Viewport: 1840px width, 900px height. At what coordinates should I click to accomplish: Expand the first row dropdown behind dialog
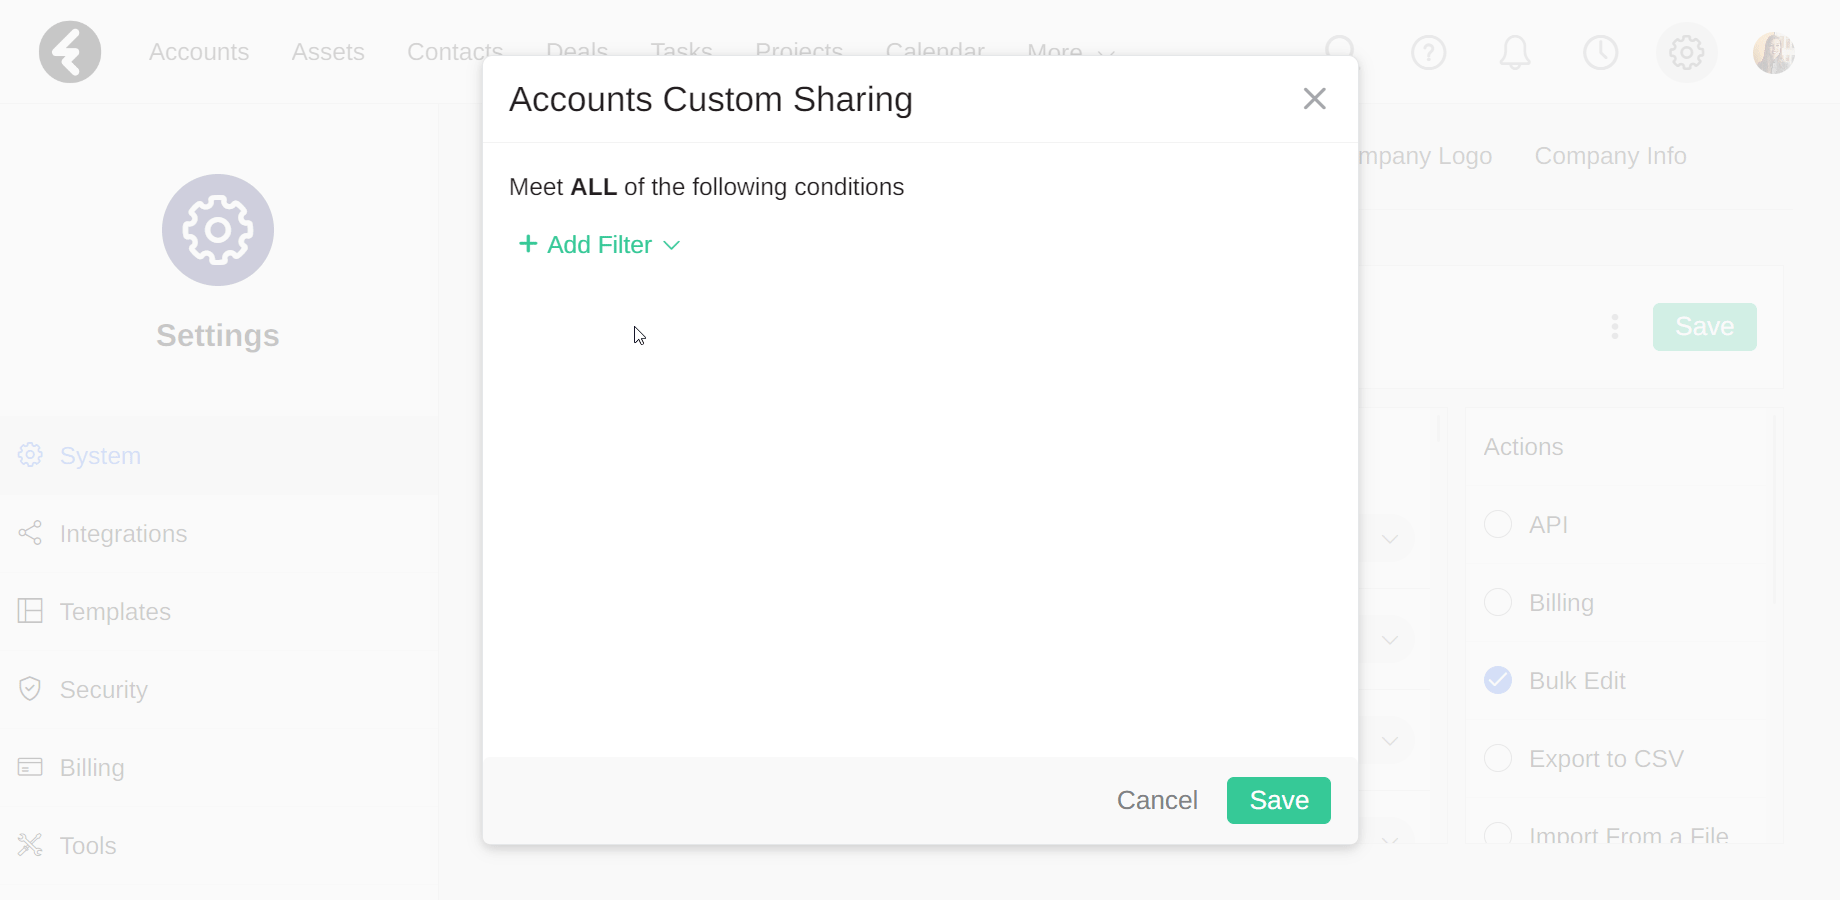1389,539
